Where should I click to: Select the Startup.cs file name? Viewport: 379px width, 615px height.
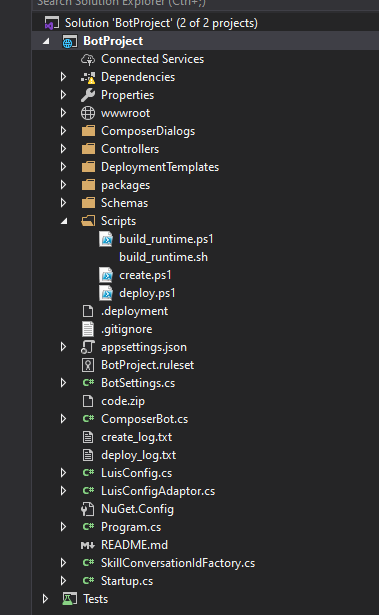click(x=127, y=581)
